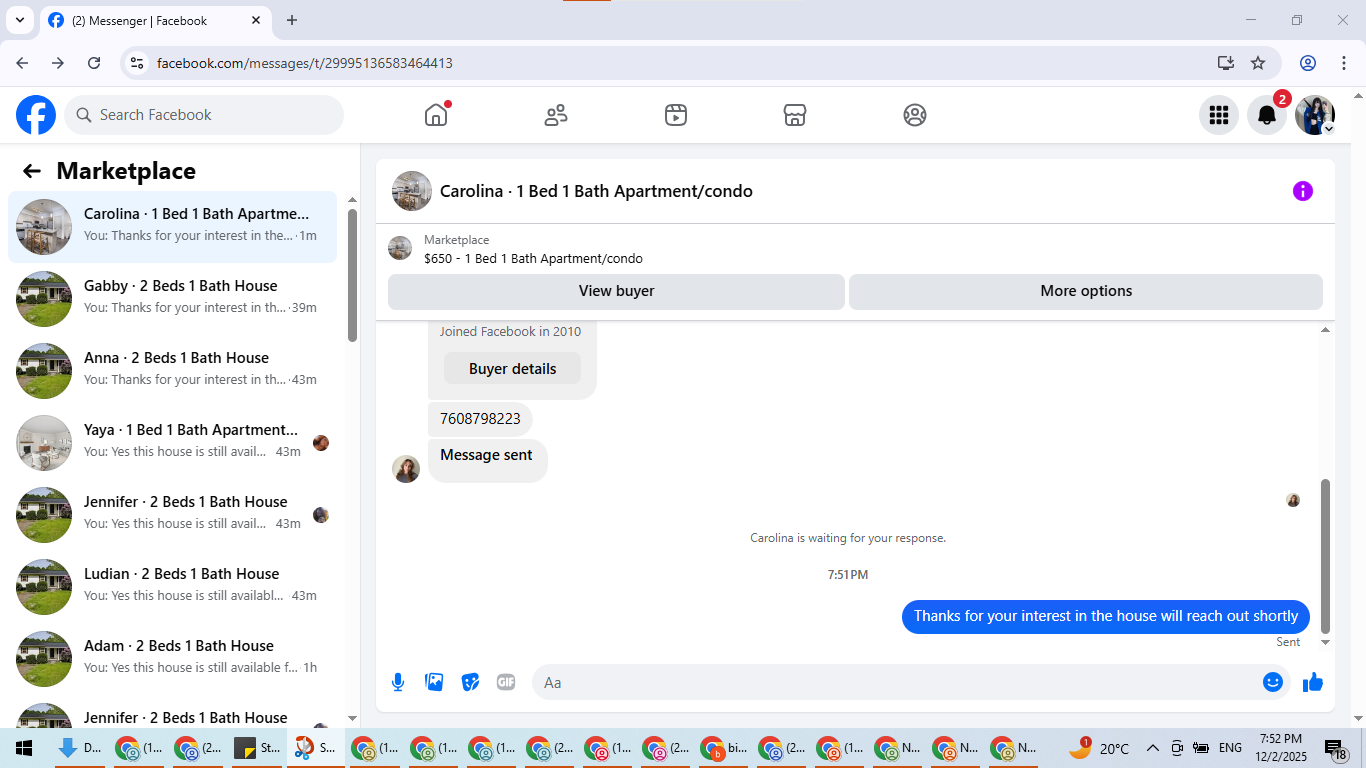Select the Messenger | Facebook tab
This screenshot has height=768, width=1366.
tap(154, 20)
